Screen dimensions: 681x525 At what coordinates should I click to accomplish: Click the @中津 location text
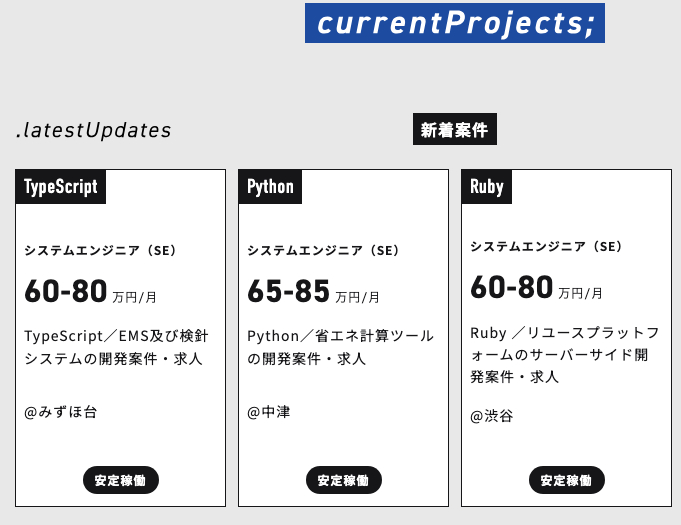click(x=269, y=411)
